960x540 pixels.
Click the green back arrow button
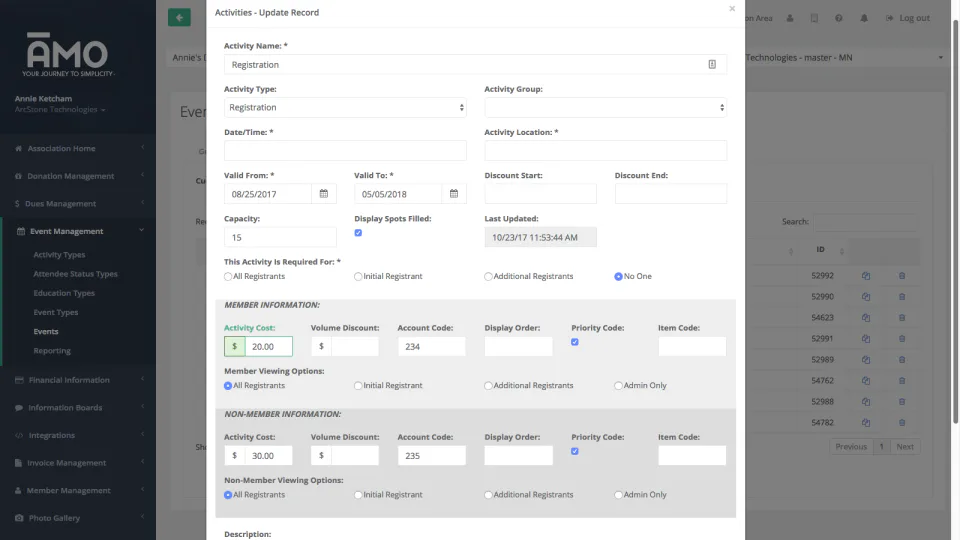pyautogui.click(x=179, y=18)
